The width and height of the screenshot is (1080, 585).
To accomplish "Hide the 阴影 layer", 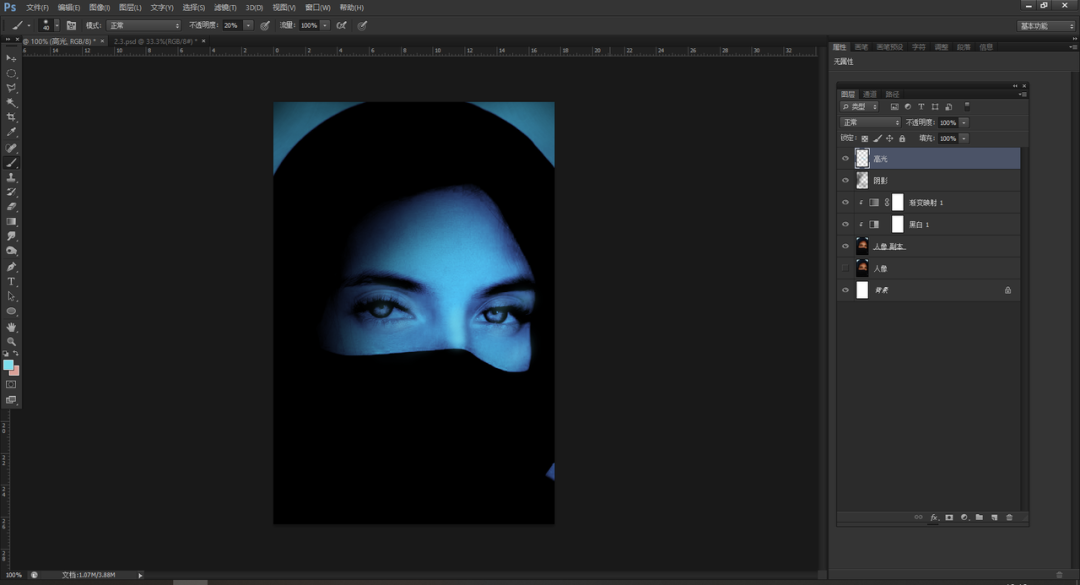I will pos(845,181).
